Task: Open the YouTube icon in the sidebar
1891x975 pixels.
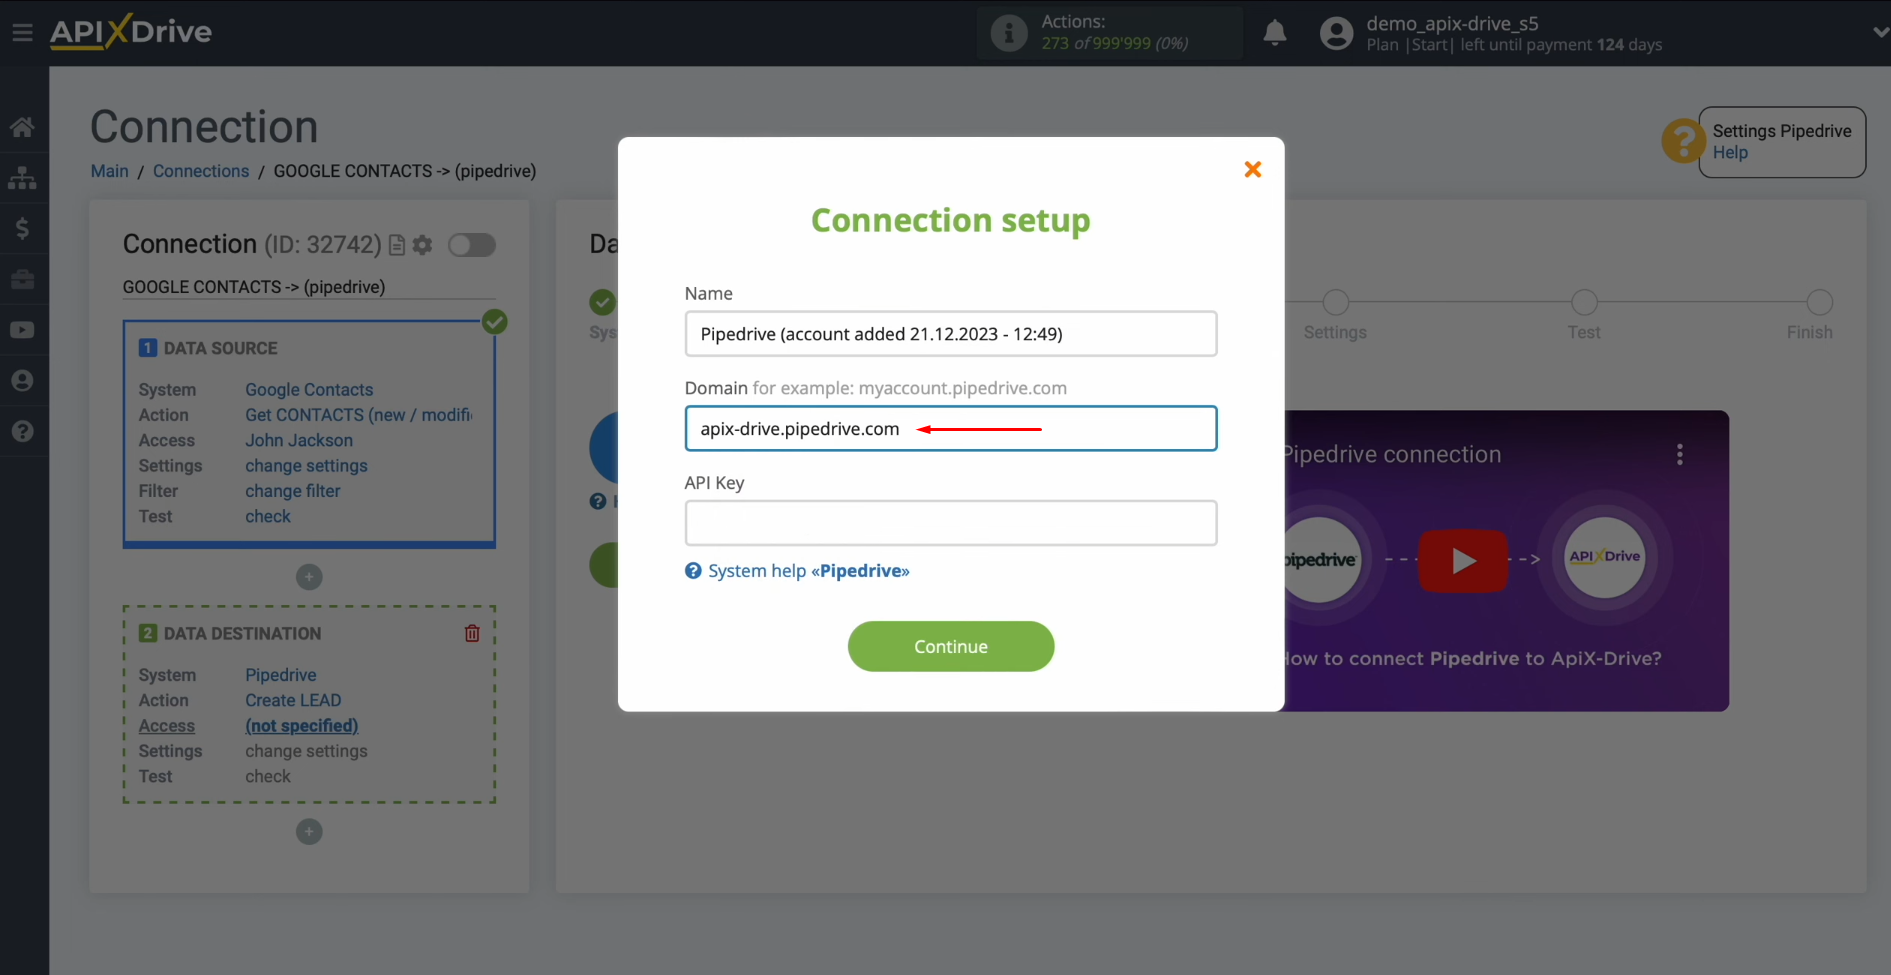Action: point(22,329)
